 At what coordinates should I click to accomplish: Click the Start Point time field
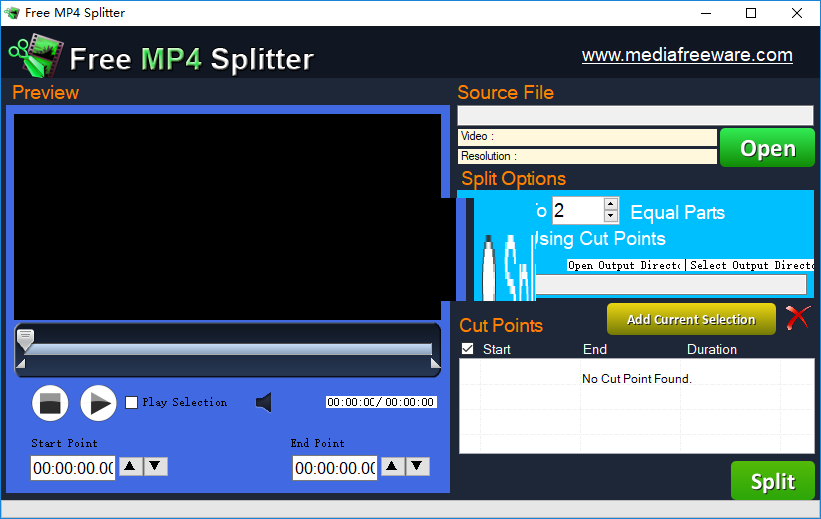click(x=72, y=468)
